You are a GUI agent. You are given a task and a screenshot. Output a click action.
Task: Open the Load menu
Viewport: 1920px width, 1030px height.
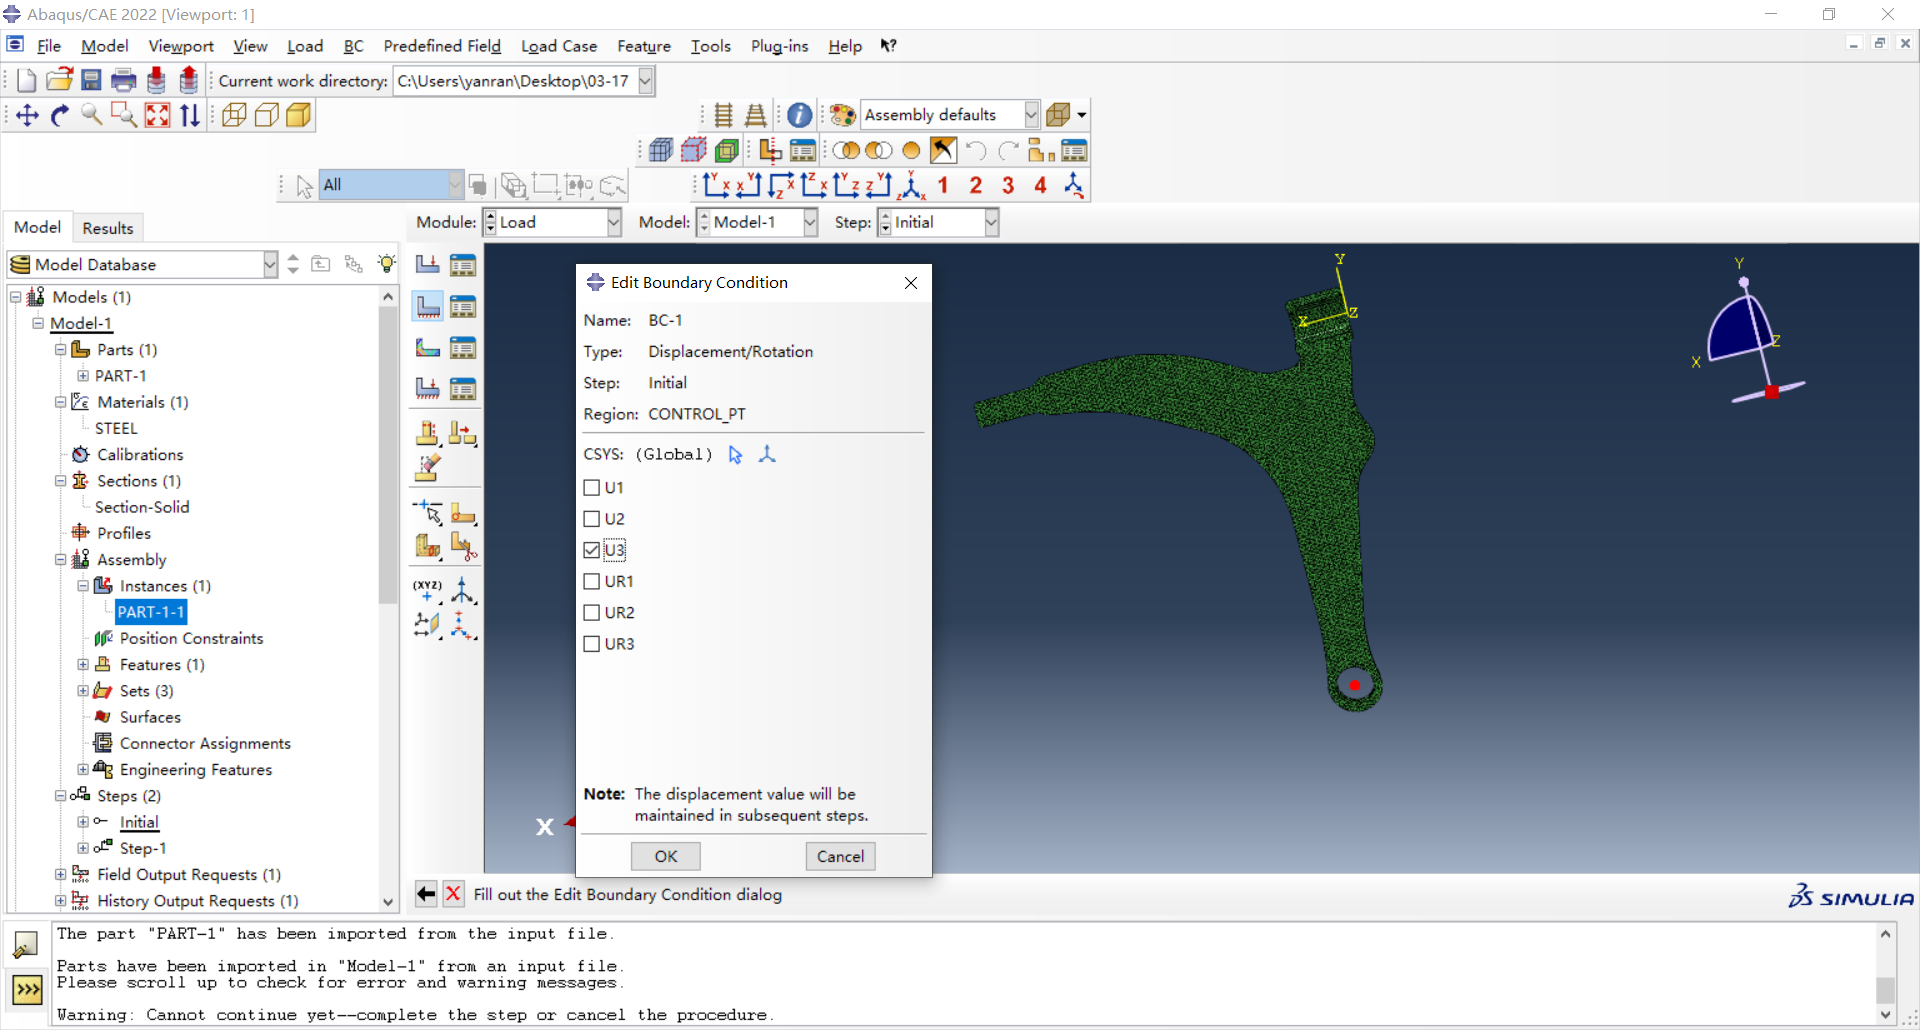[x=305, y=46]
